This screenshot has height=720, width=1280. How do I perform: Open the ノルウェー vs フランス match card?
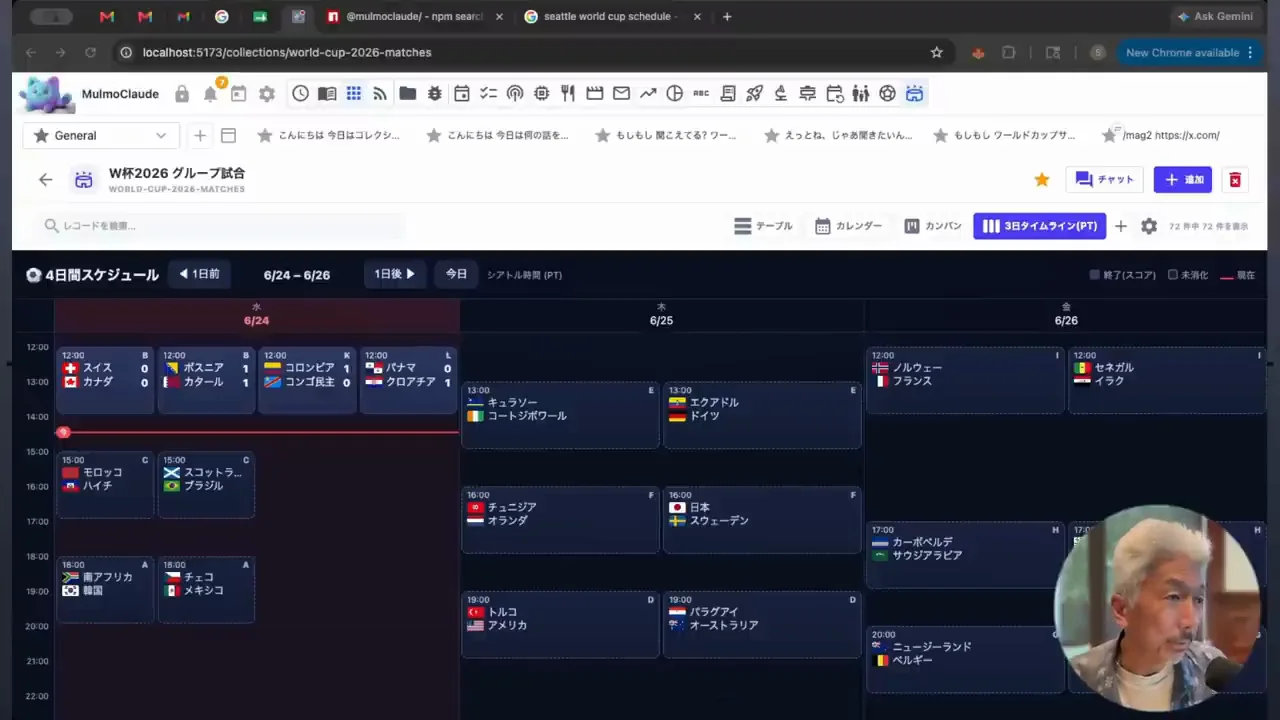(965, 380)
